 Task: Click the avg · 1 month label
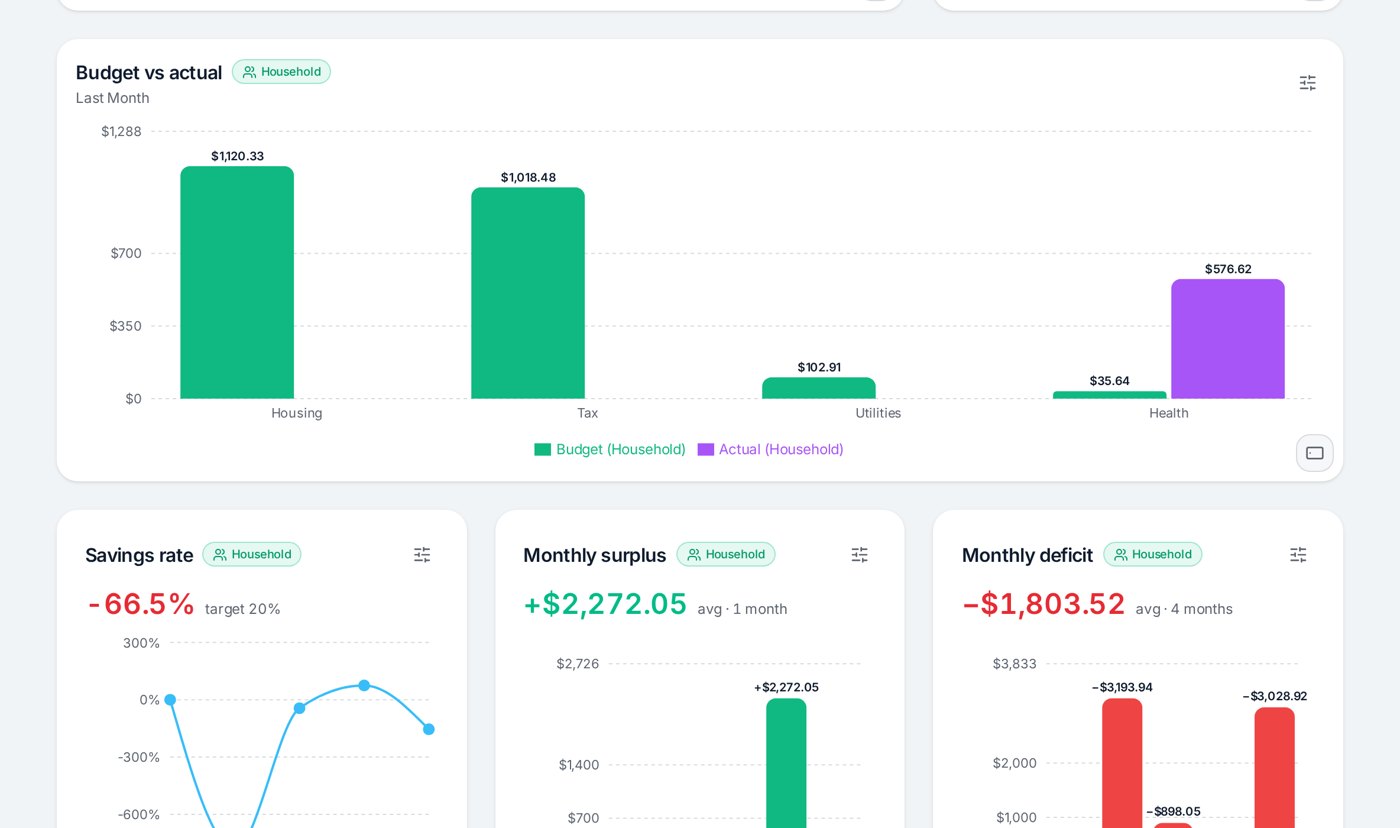coord(742,609)
